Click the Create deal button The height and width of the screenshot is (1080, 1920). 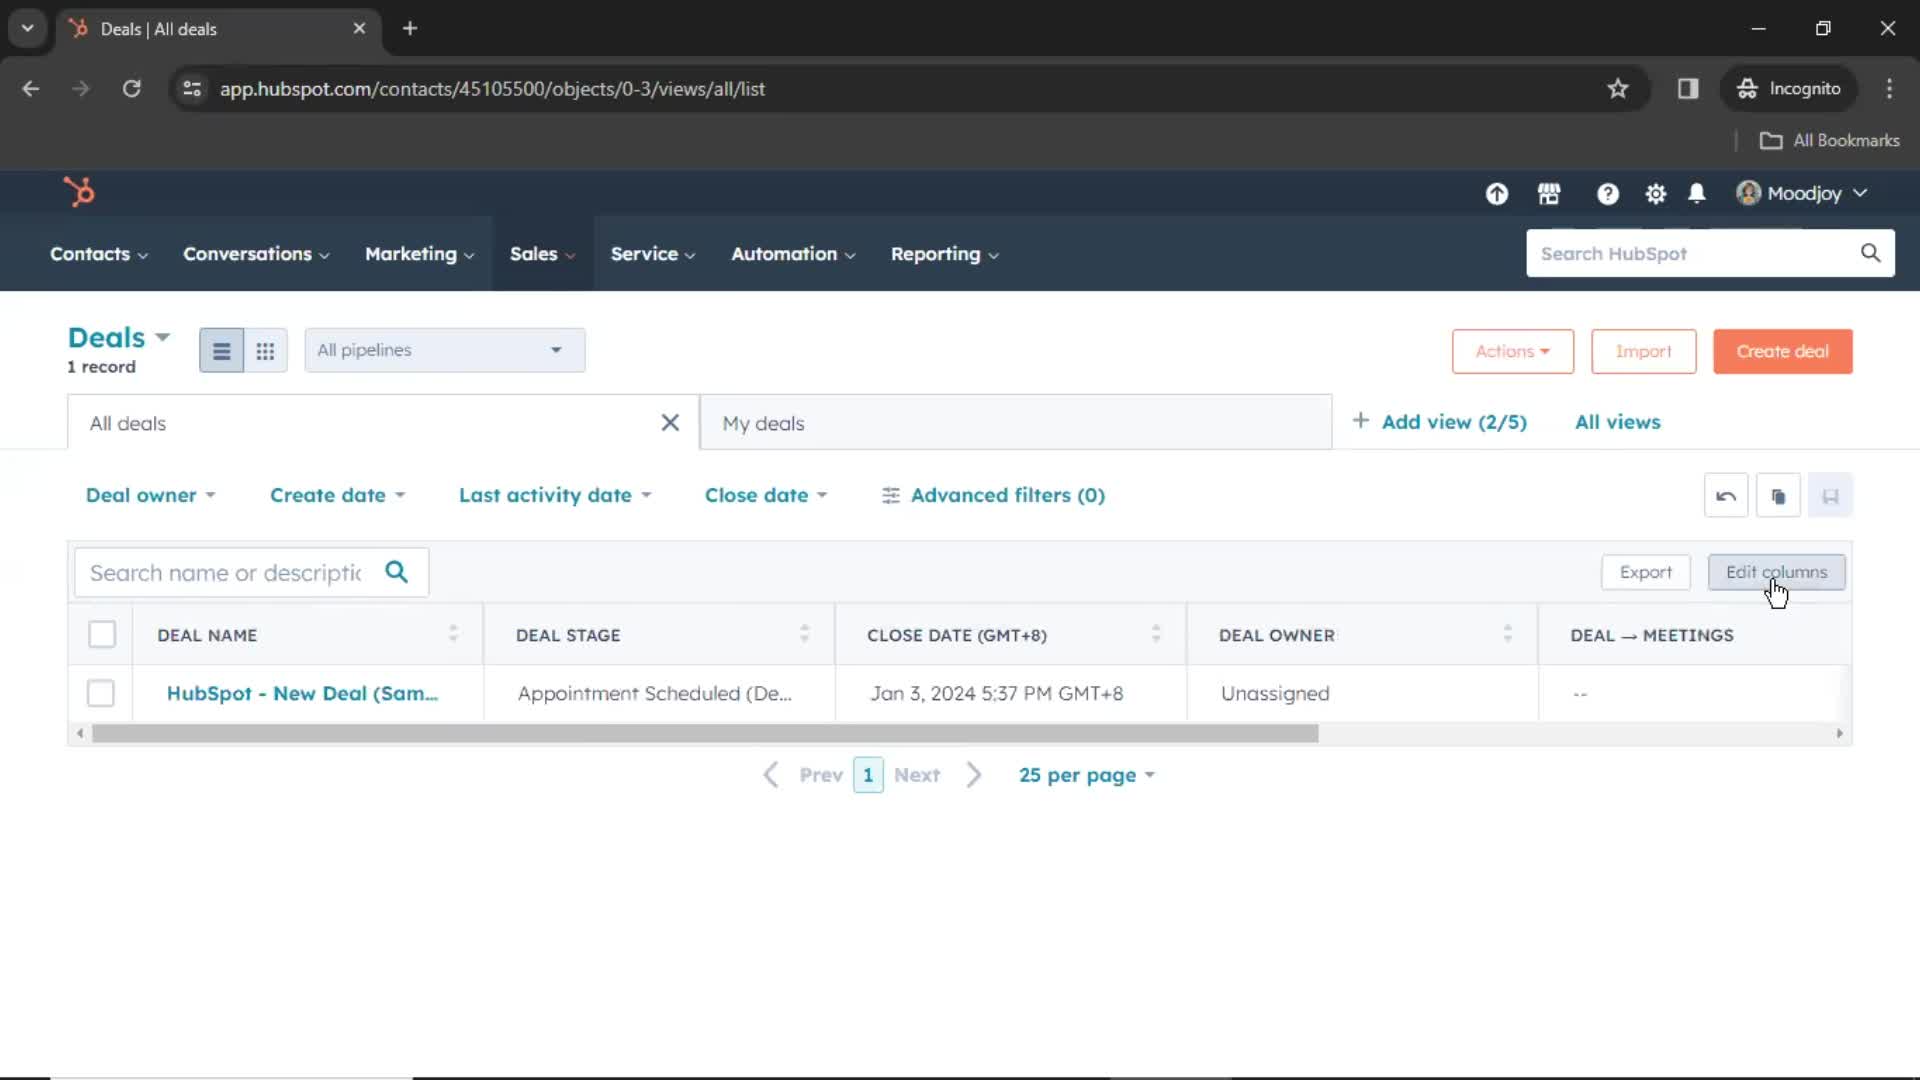coord(1783,351)
